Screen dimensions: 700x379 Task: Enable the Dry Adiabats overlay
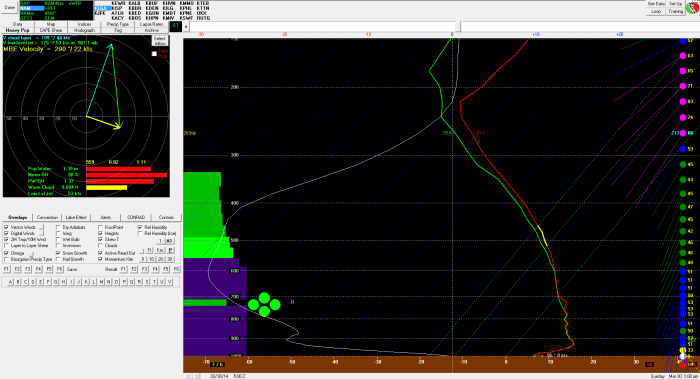(58, 227)
